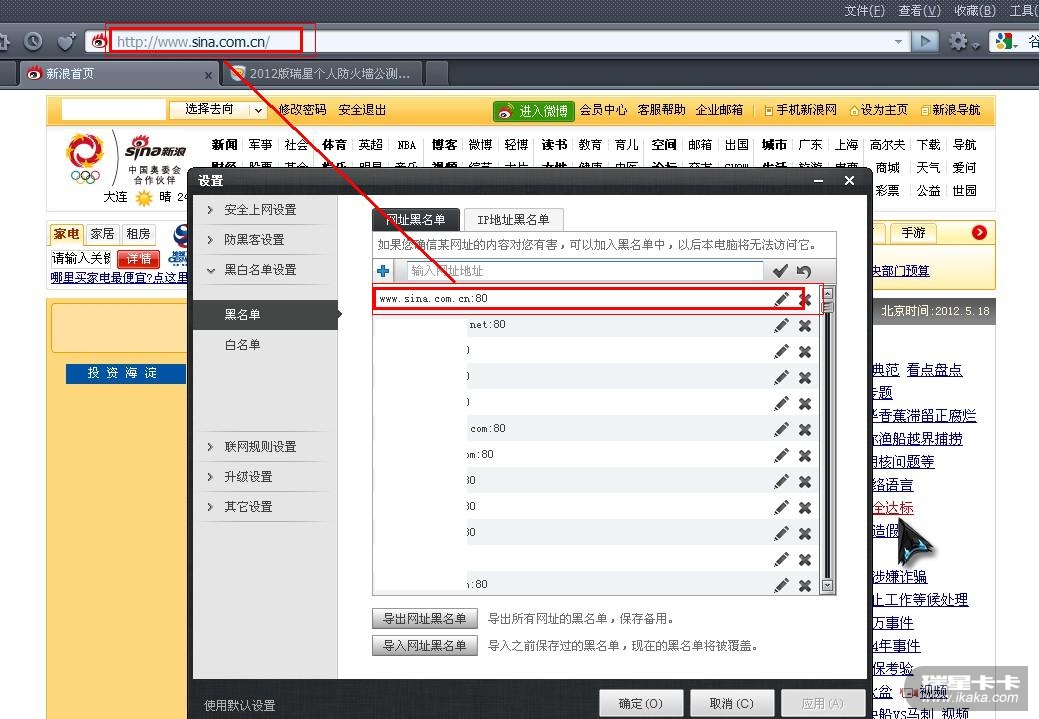Viewport: 1039px width, 719px height.
Task: Click 导入网址黑名单 button
Action: (x=425, y=645)
